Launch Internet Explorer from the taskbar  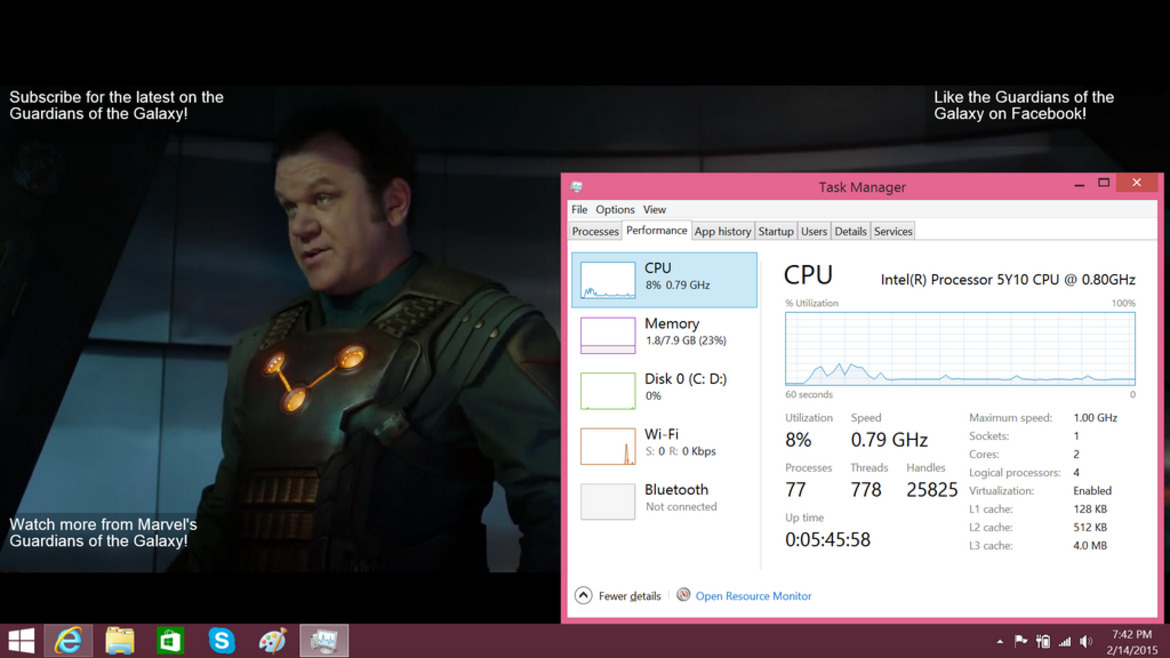click(x=69, y=641)
